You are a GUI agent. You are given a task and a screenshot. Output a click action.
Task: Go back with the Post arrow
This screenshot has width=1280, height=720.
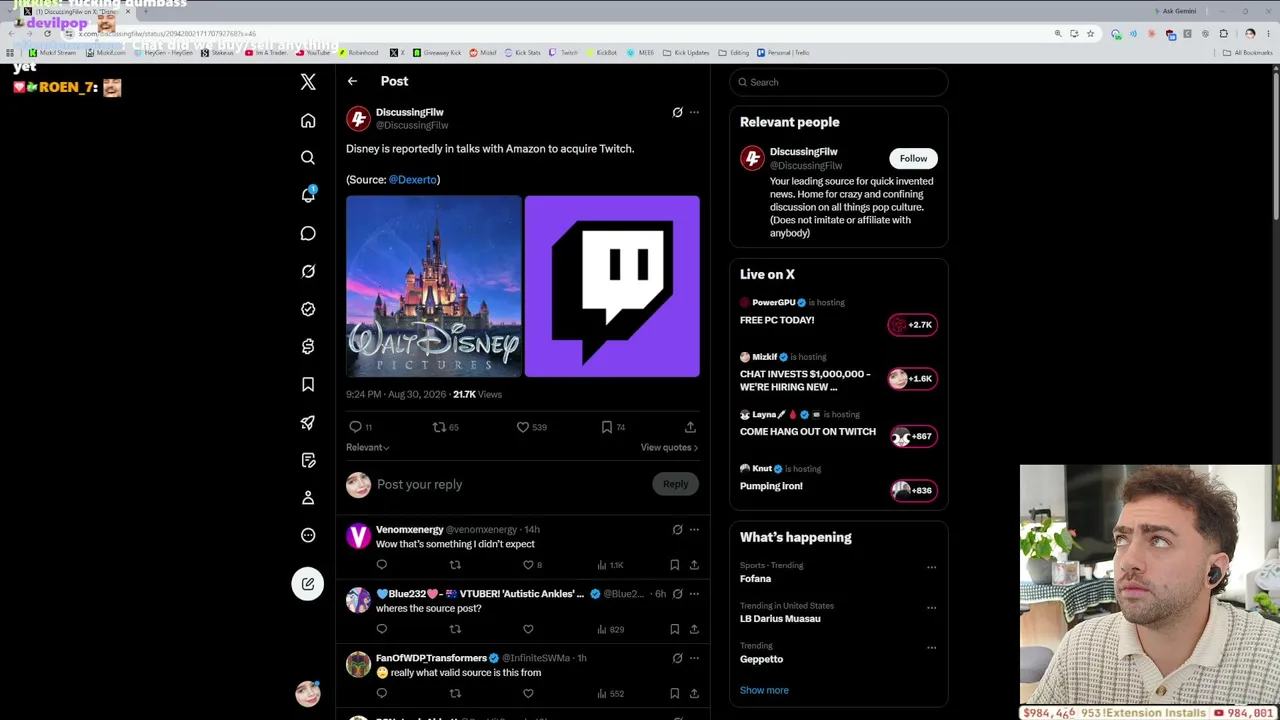[x=352, y=81]
